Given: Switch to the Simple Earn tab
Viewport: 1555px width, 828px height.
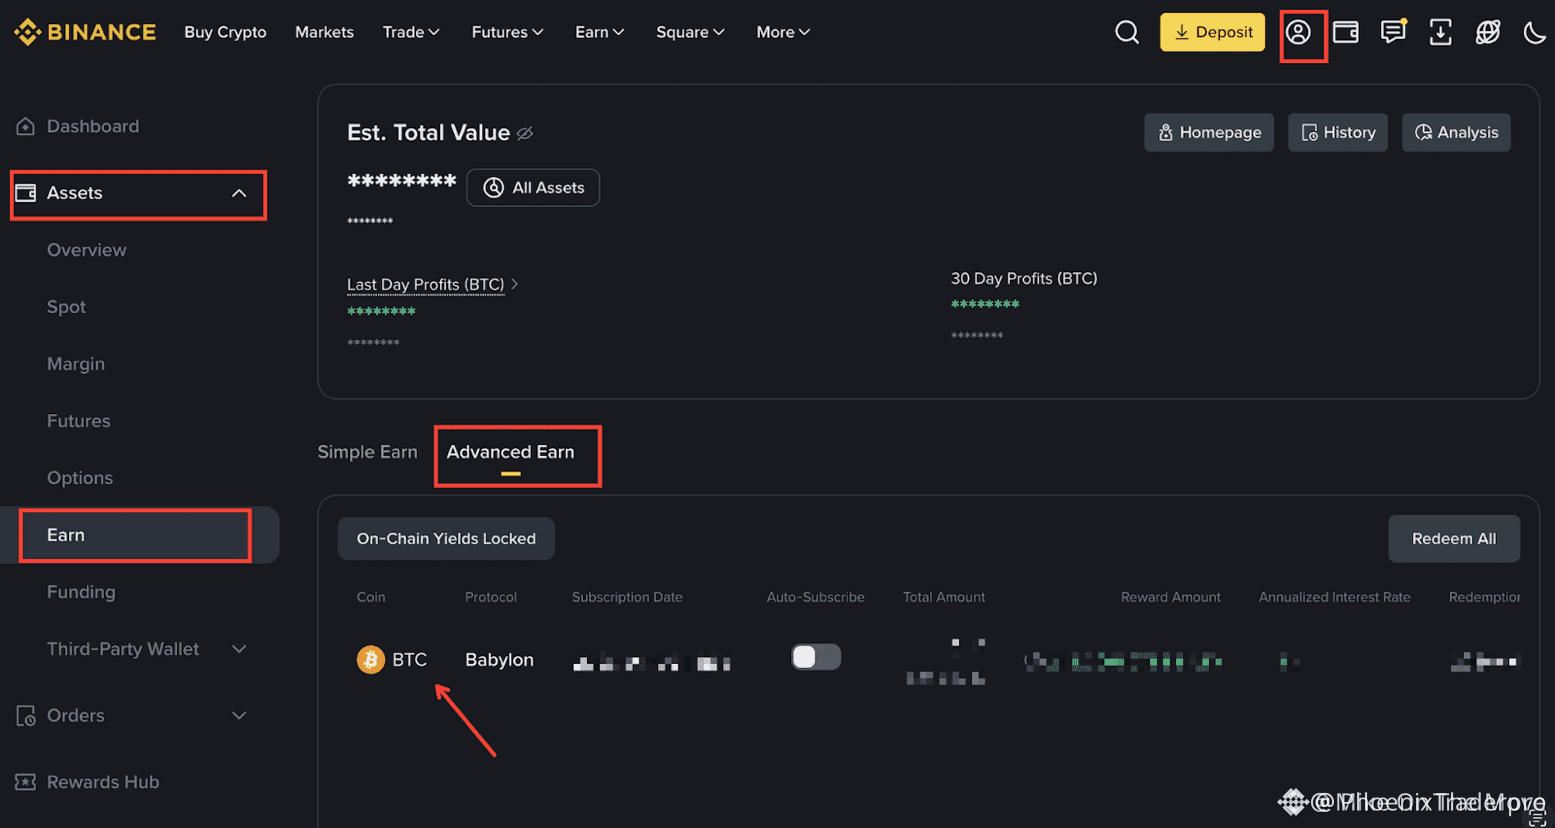Looking at the screenshot, I should (367, 452).
